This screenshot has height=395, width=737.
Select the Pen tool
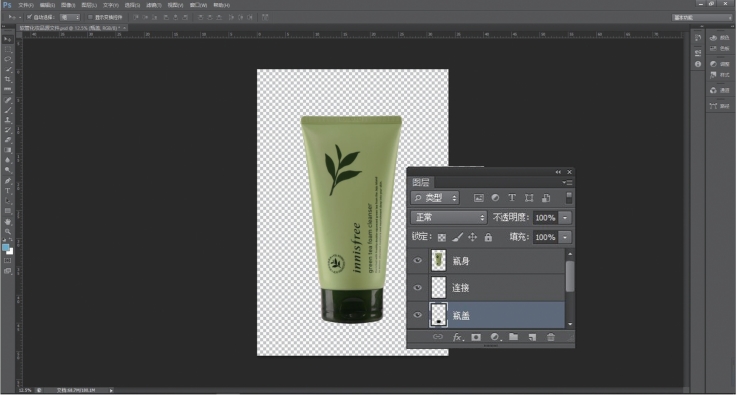coord(8,181)
